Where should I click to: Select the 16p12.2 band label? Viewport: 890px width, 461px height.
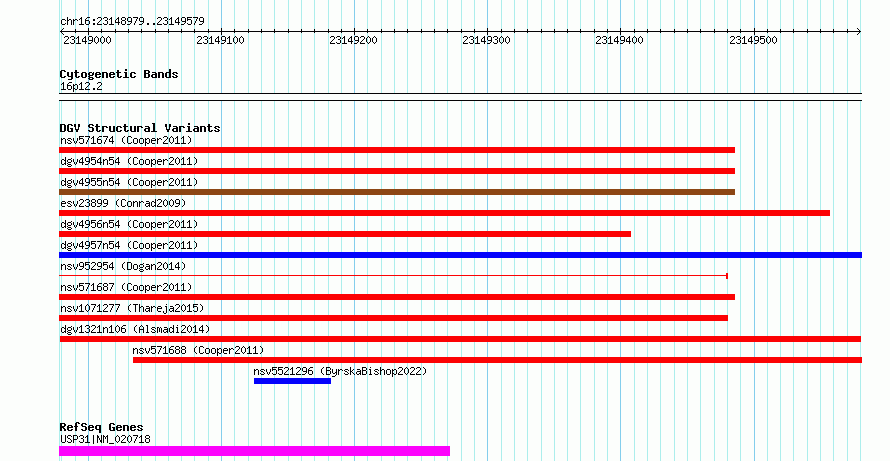(x=81, y=86)
